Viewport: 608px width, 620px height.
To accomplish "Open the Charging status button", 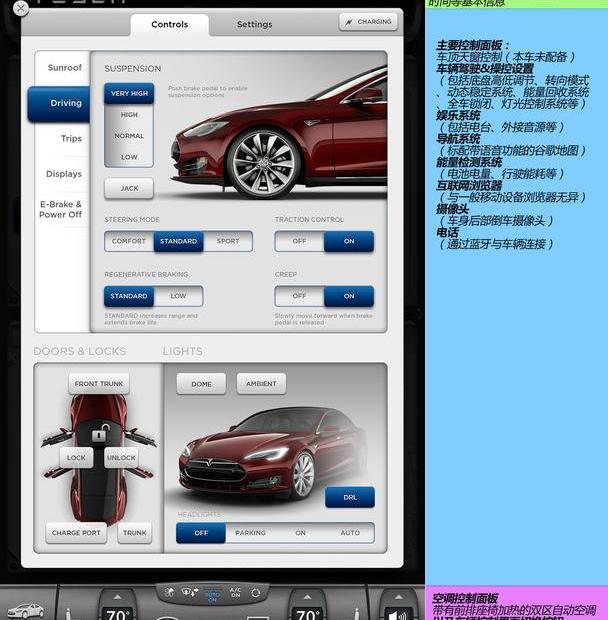I will (368, 22).
